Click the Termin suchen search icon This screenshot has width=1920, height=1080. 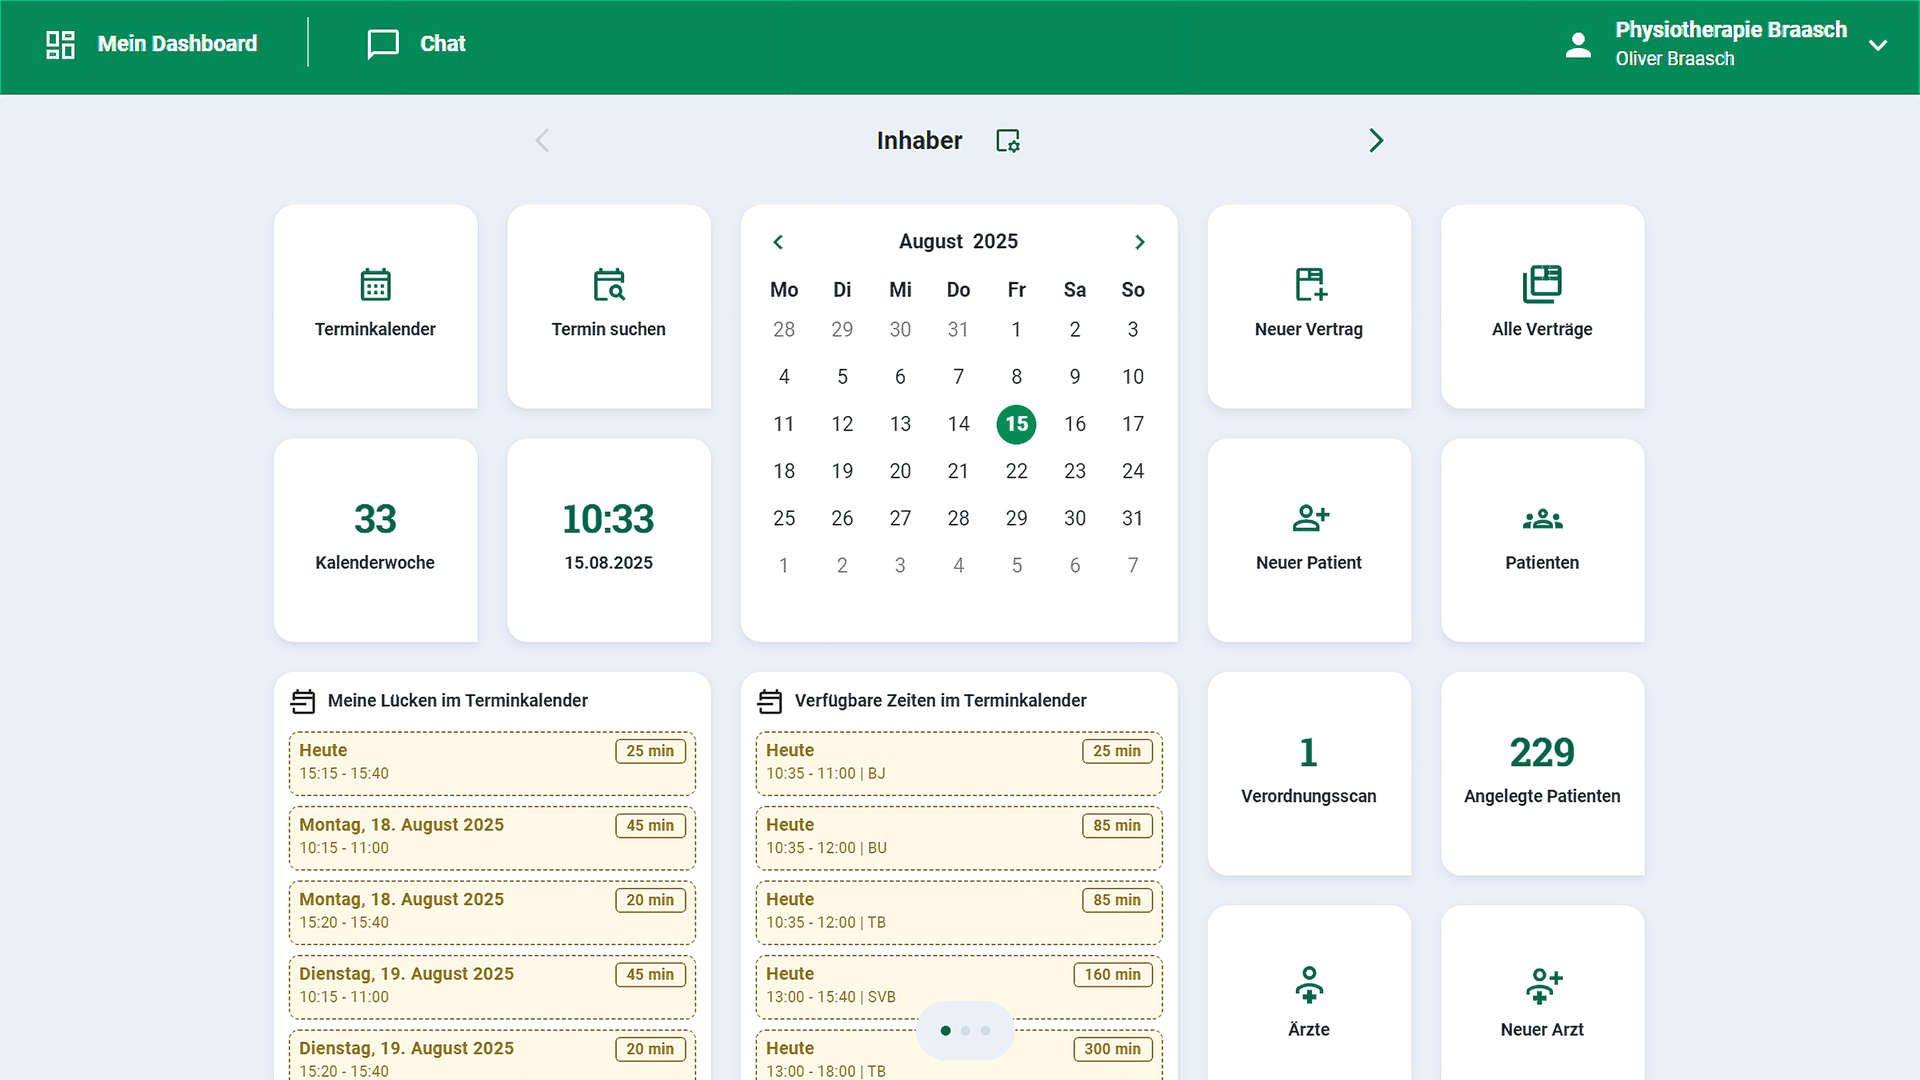(x=608, y=286)
